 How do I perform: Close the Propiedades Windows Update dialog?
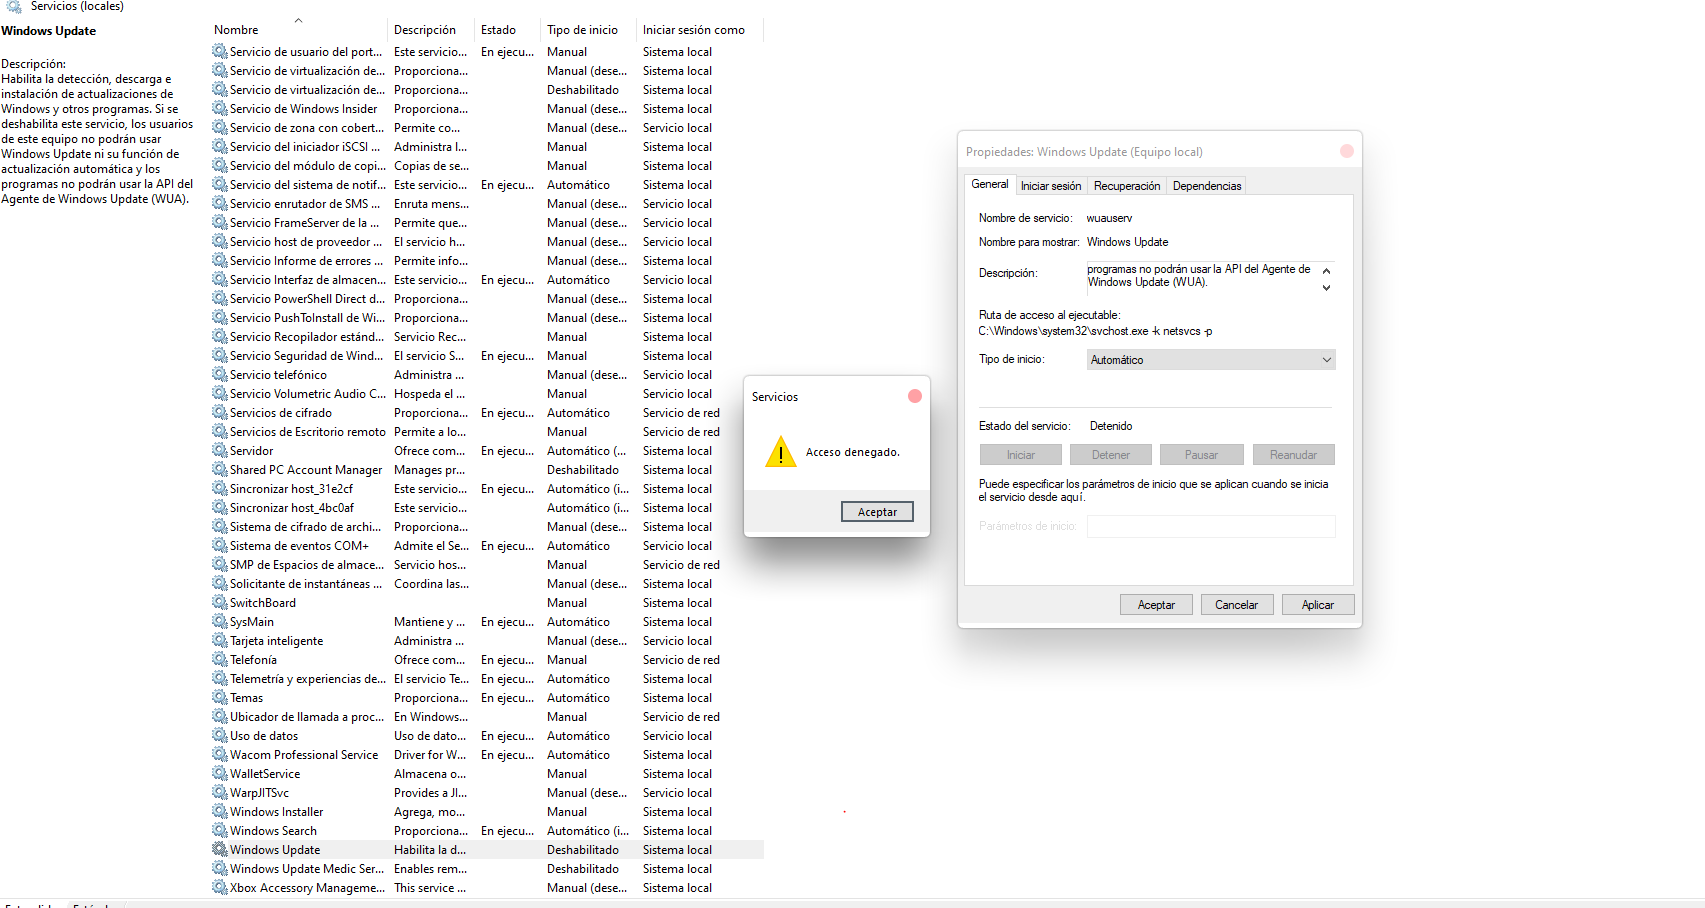point(1347,151)
